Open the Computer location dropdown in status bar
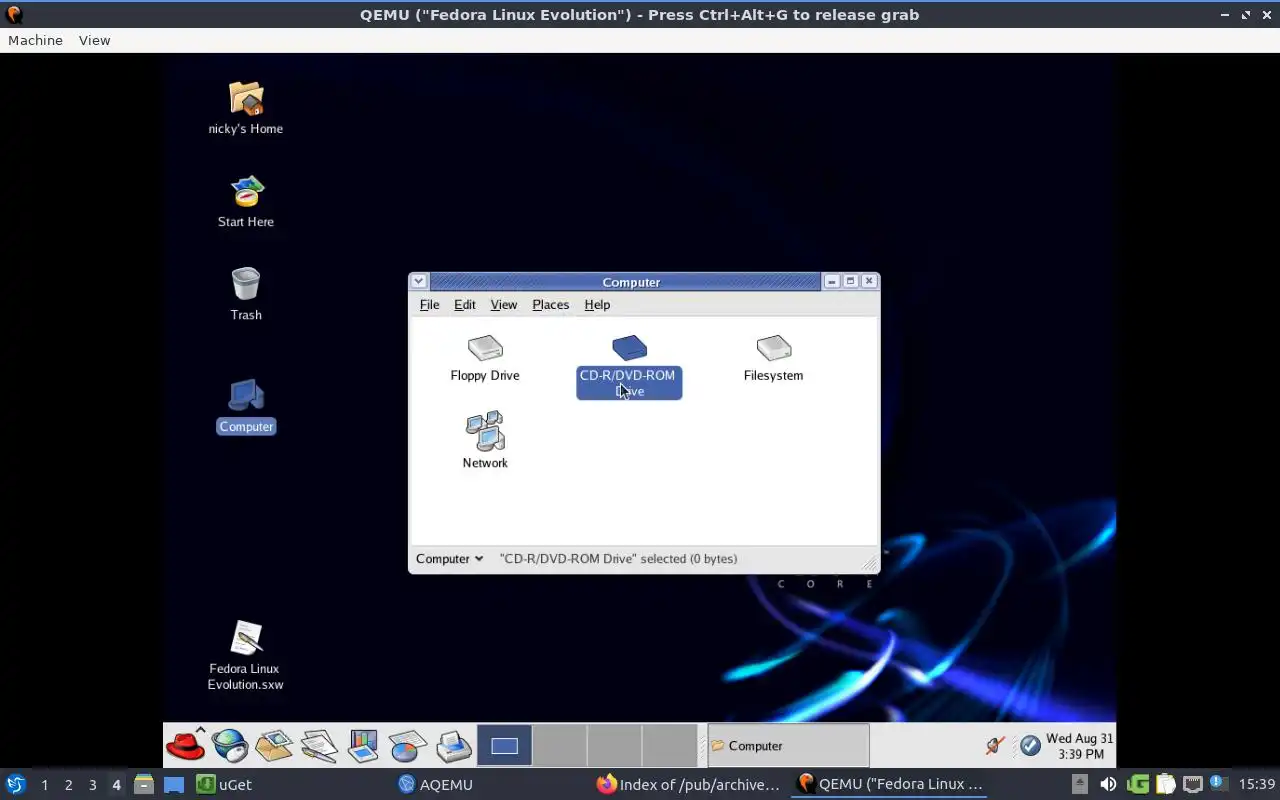Image resolution: width=1280 pixels, height=800 pixels. point(449,559)
